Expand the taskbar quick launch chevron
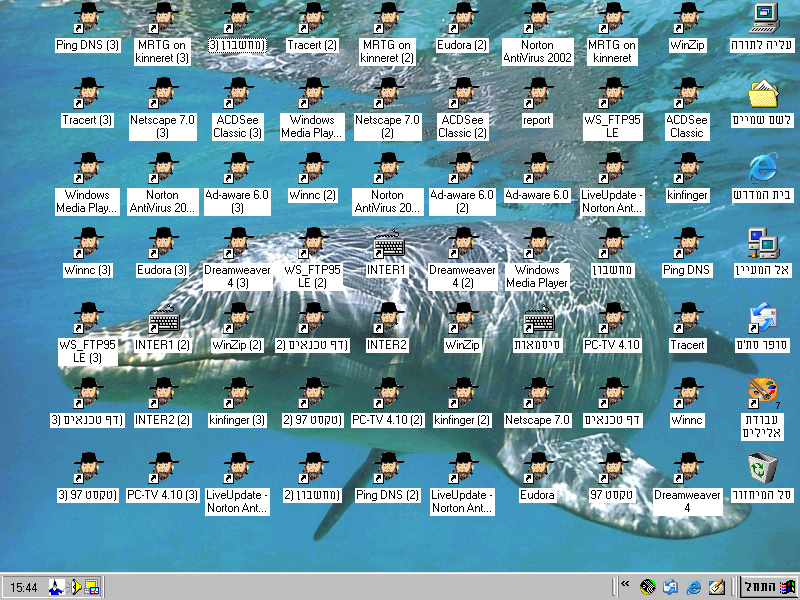This screenshot has height=600, width=800. click(x=625, y=584)
